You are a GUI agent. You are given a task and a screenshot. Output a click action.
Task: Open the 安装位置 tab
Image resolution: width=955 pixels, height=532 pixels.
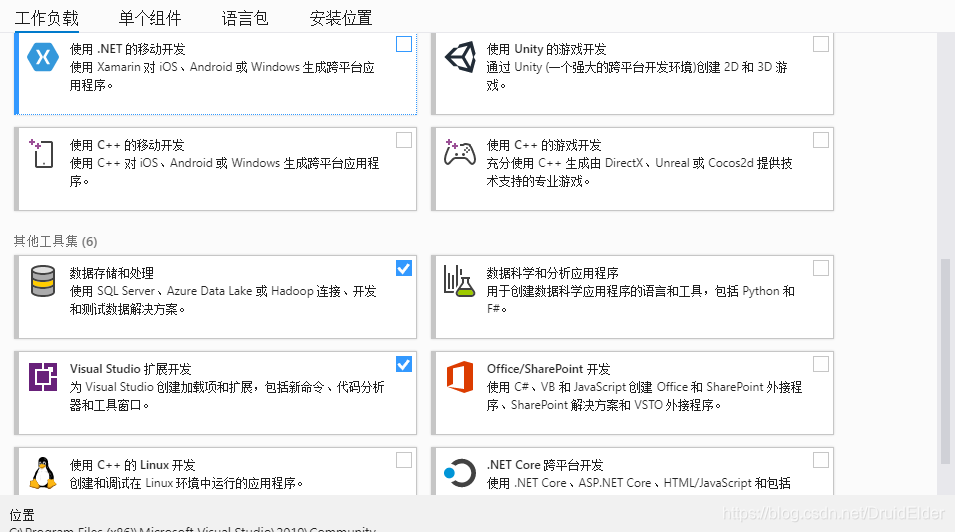click(x=341, y=18)
